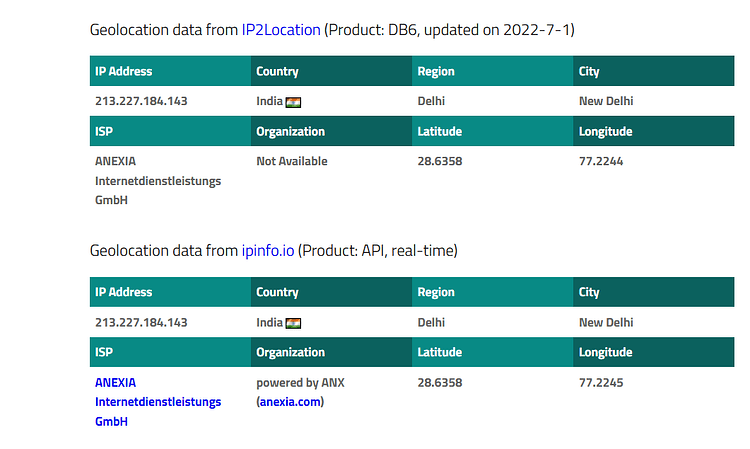Click longitude value 77.2244
The height and width of the screenshot is (449, 750).
point(601,161)
